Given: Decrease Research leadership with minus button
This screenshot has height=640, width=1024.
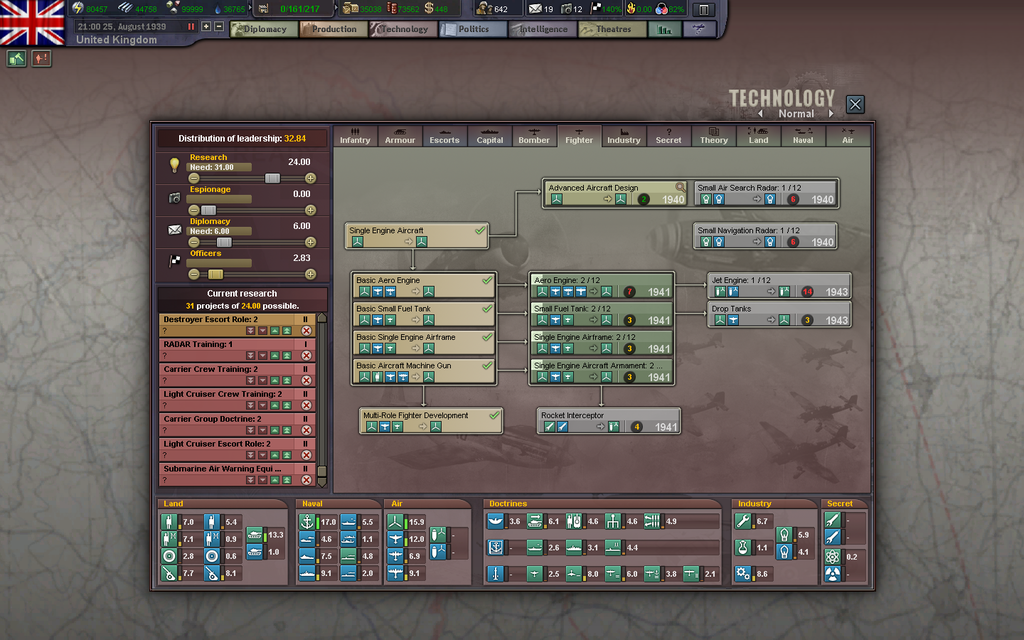Looking at the screenshot, I should click(194, 178).
